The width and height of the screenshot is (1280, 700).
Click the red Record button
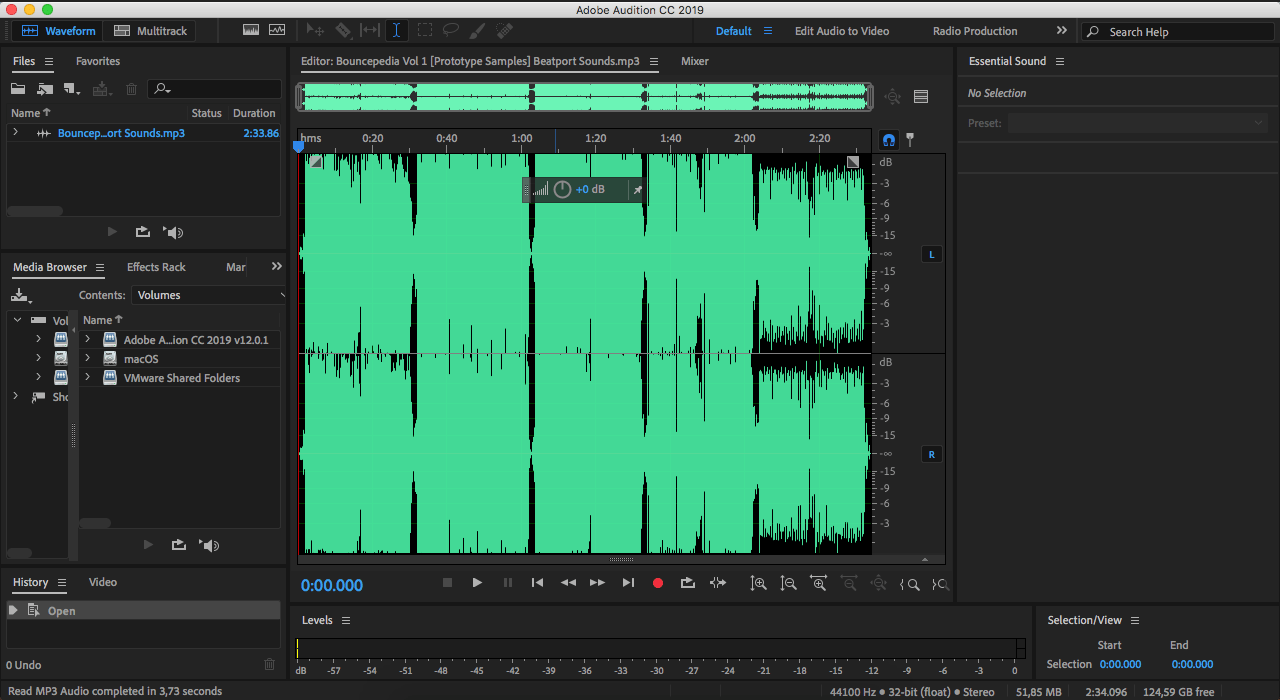658,583
